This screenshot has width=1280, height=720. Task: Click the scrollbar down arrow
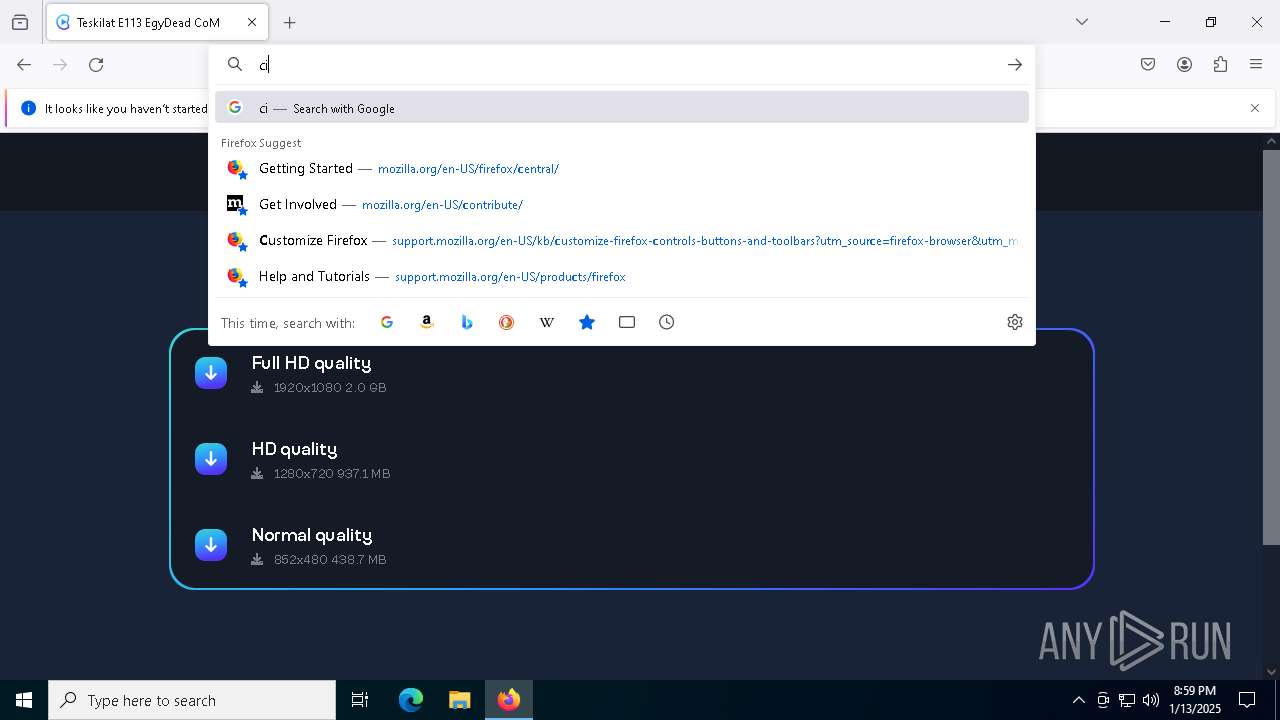(x=1271, y=671)
